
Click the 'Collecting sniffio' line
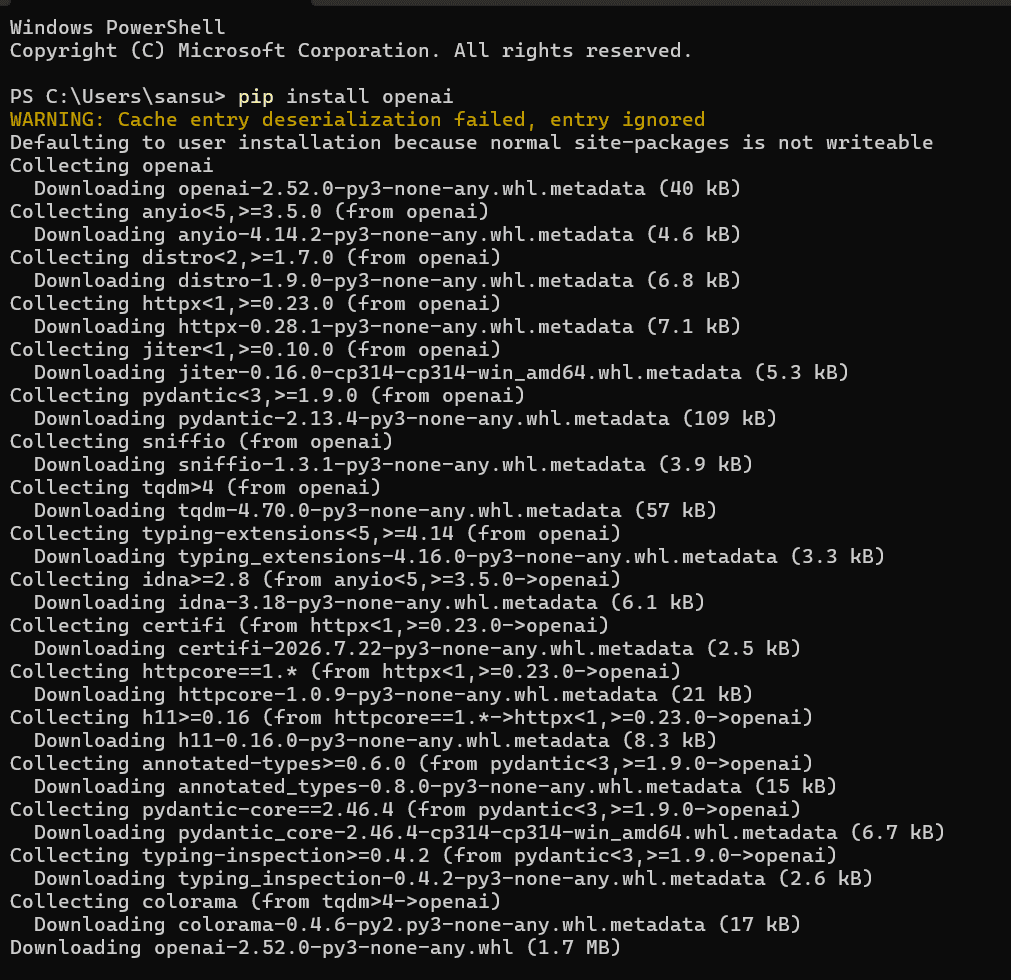tap(201, 442)
